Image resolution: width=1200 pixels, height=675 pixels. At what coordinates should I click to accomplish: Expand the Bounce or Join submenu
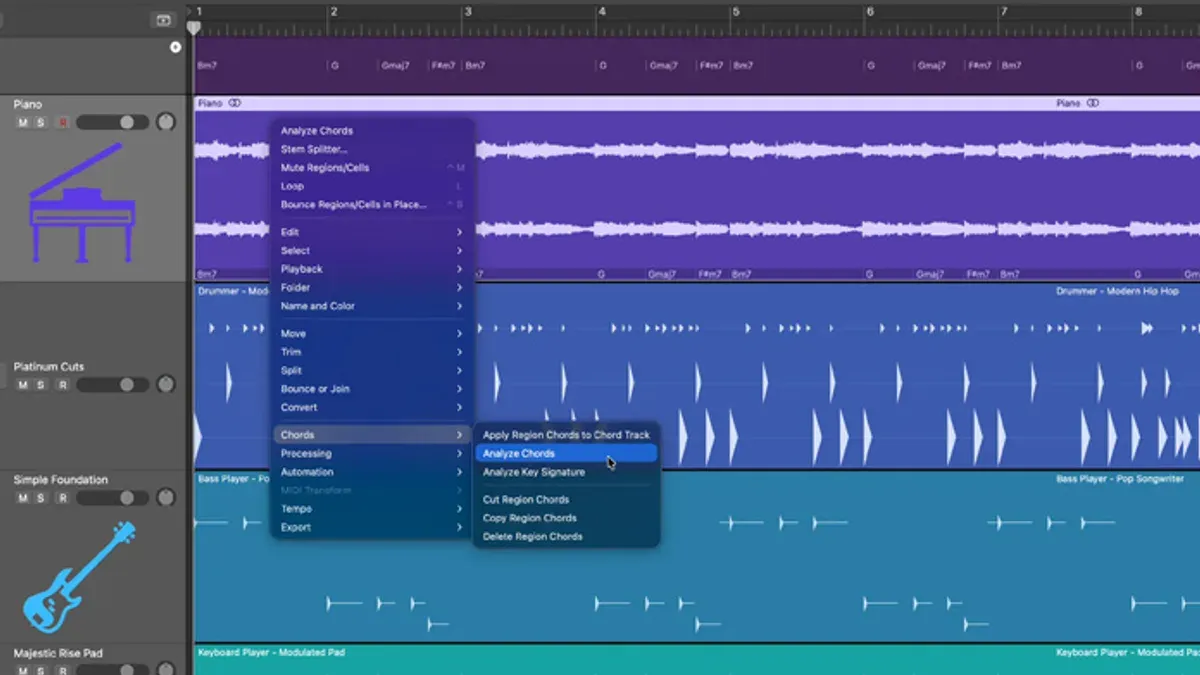tap(372, 389)
